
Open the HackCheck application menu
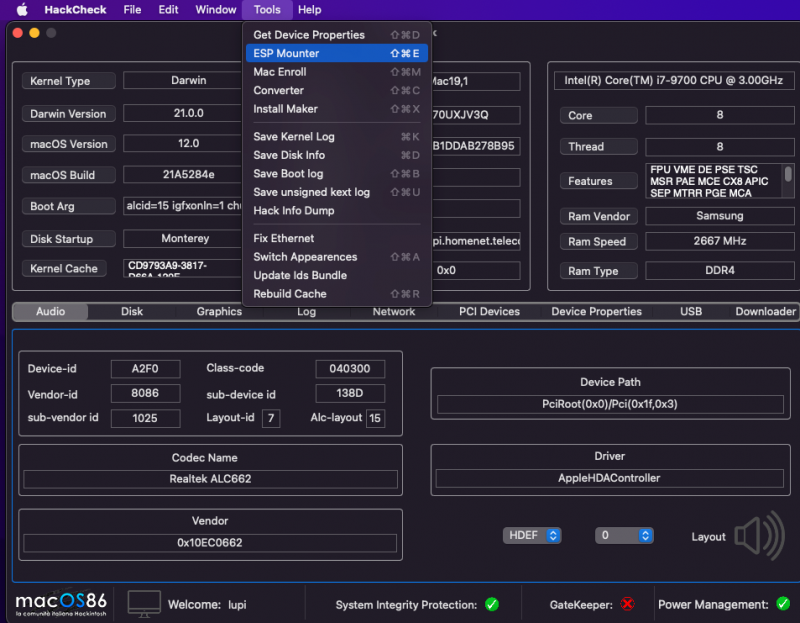coord(75,10)
